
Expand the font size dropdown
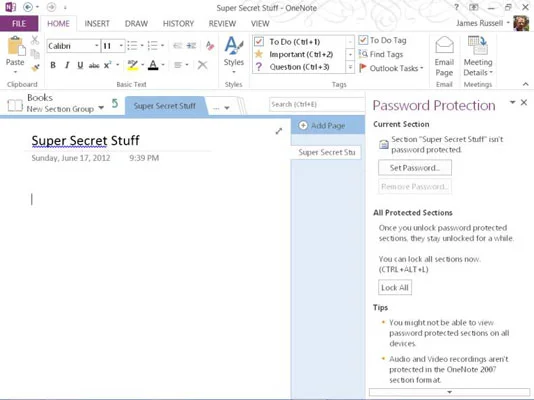click(121, 46)
